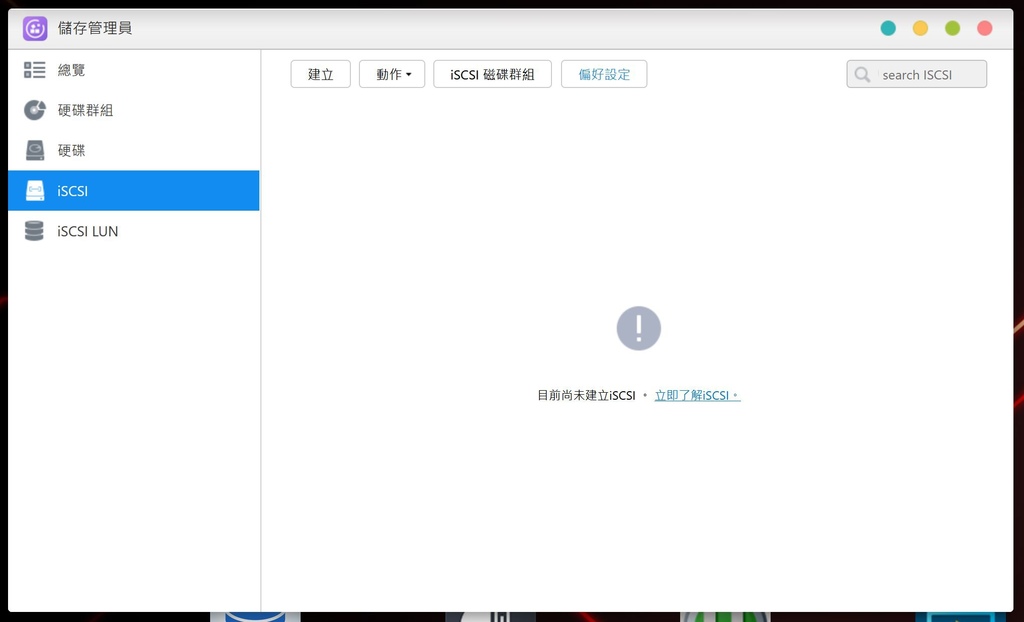Select the 硬碟 hard disk icon
1024x622 pixels.
coord(35,150)
